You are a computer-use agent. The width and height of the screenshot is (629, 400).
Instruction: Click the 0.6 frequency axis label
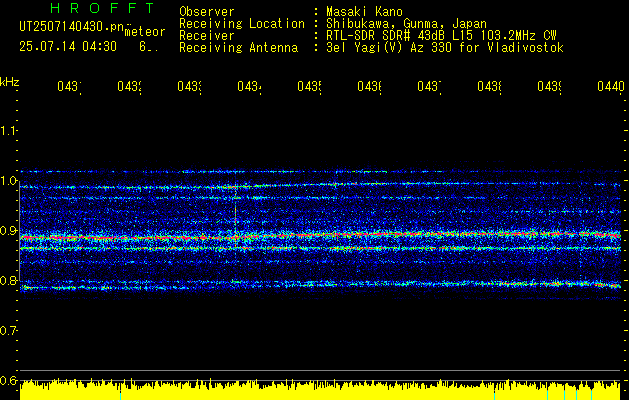[x=8, y=380]
